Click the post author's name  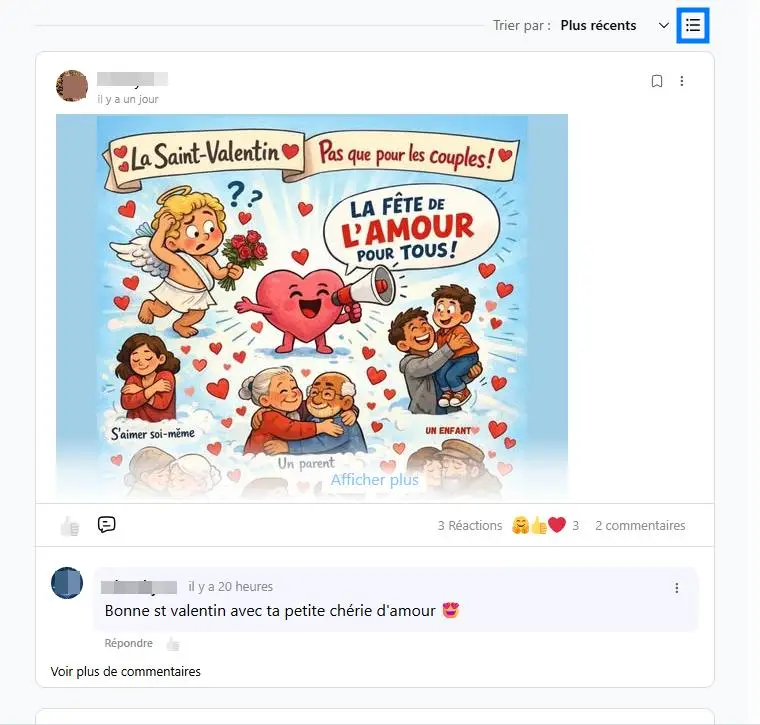coord(132,79)
